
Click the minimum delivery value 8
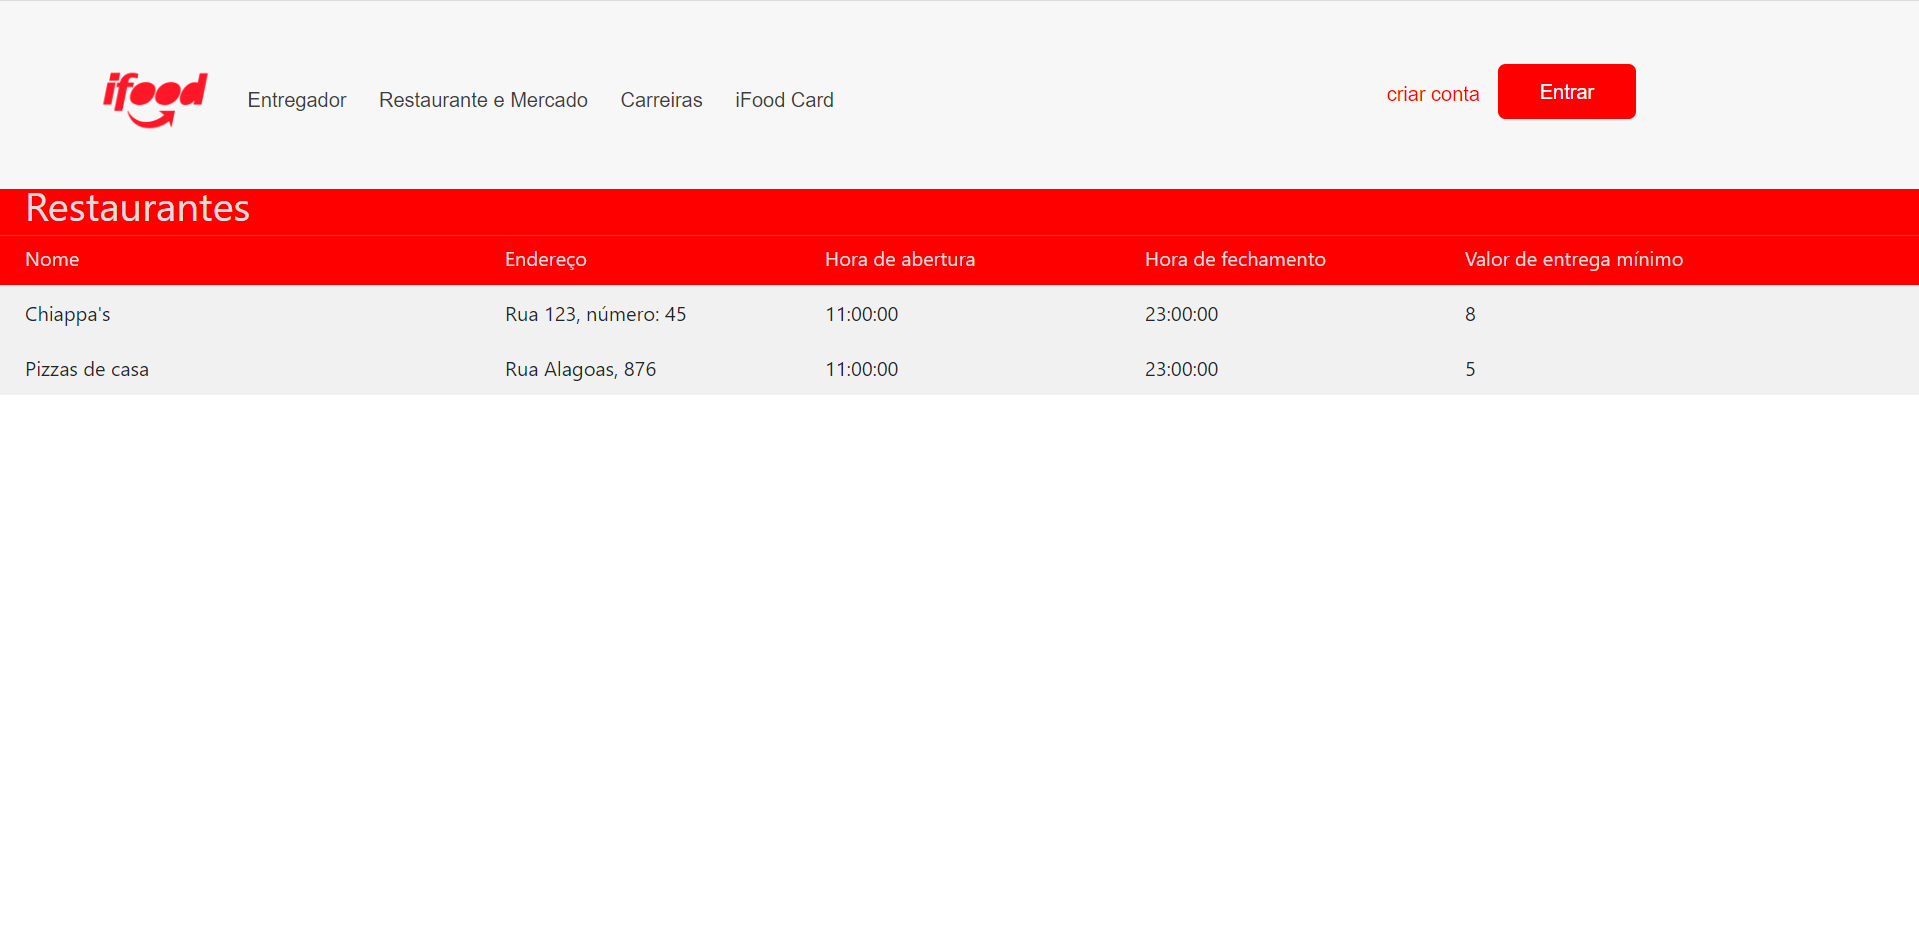pos(1469,314)
